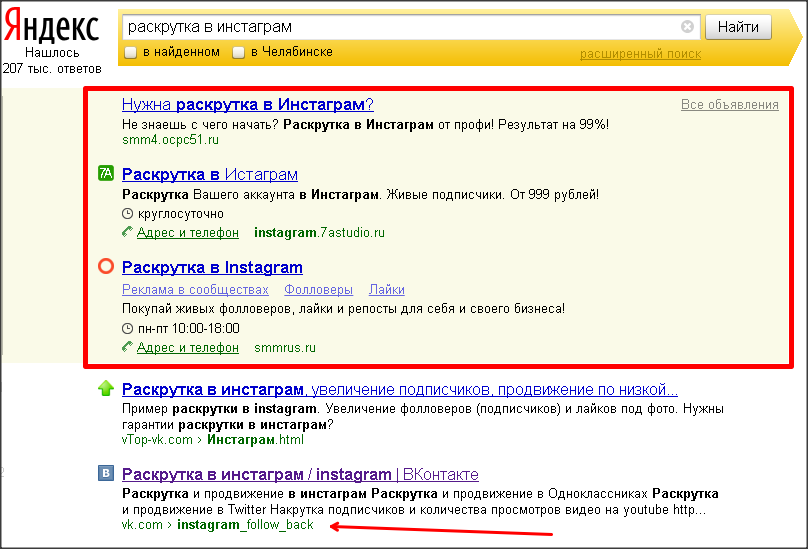The height and width of the screenshot is (549, 808).
Task: Click inside the search query field
Action: pyautogui.click(x=400, y=27)
